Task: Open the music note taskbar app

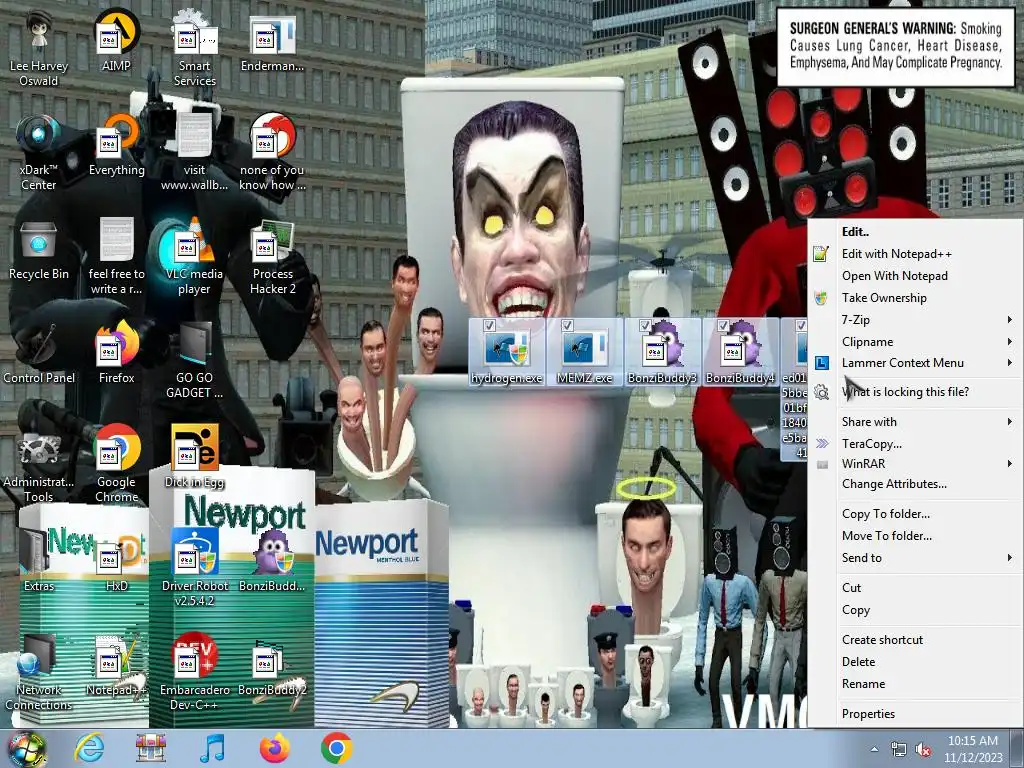Action: [x=213, y=748]
